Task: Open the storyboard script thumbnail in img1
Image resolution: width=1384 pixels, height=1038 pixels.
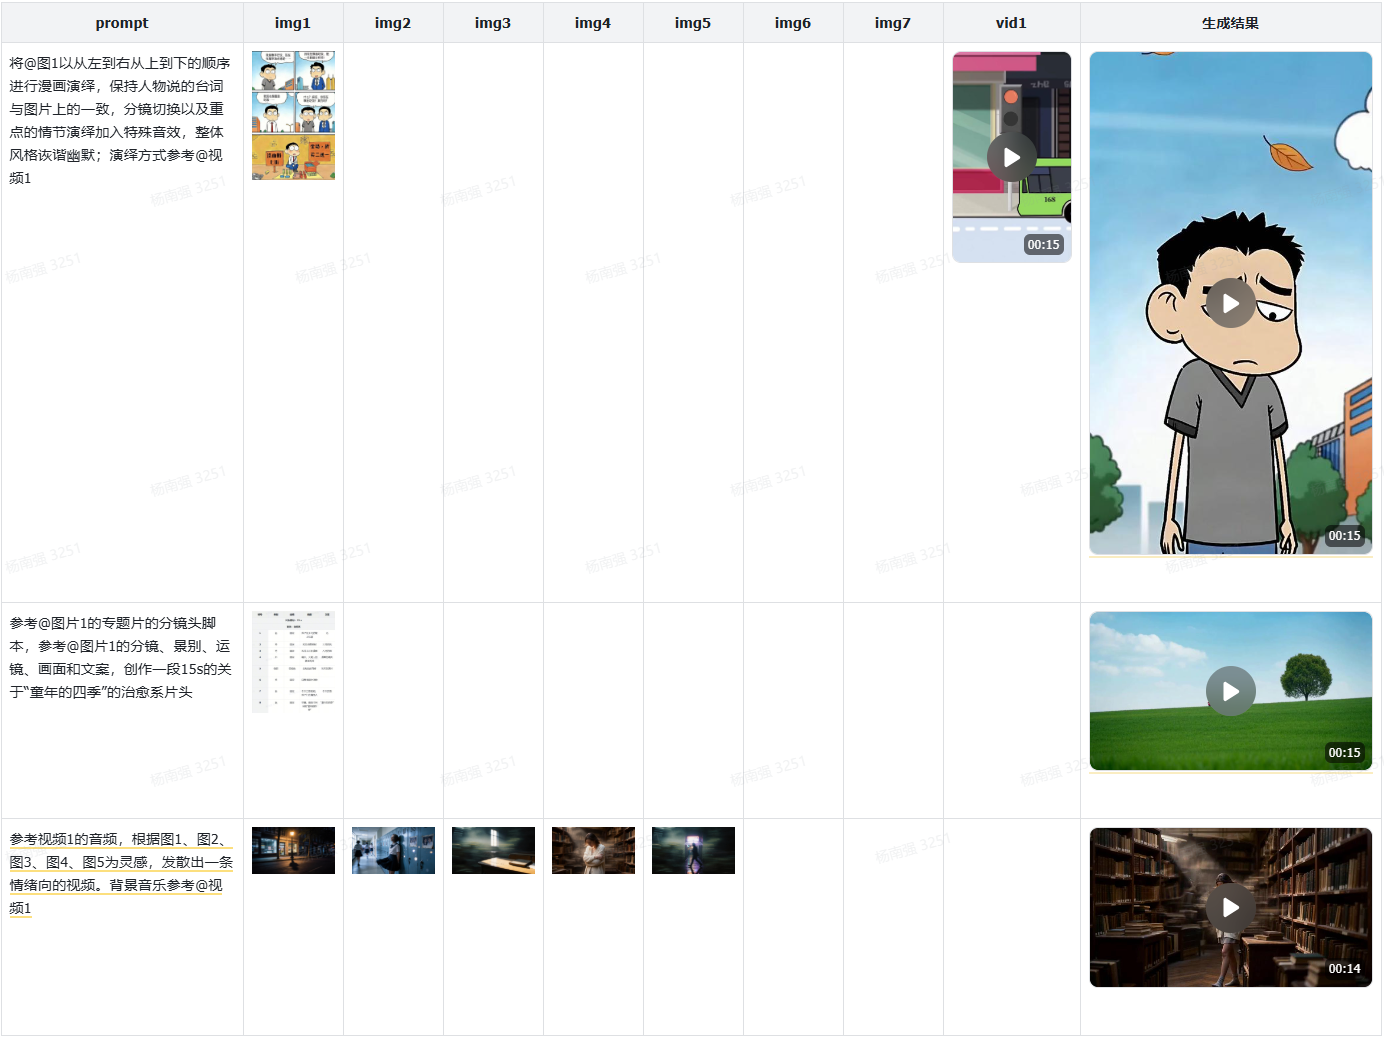Action: tap(293, 662)
